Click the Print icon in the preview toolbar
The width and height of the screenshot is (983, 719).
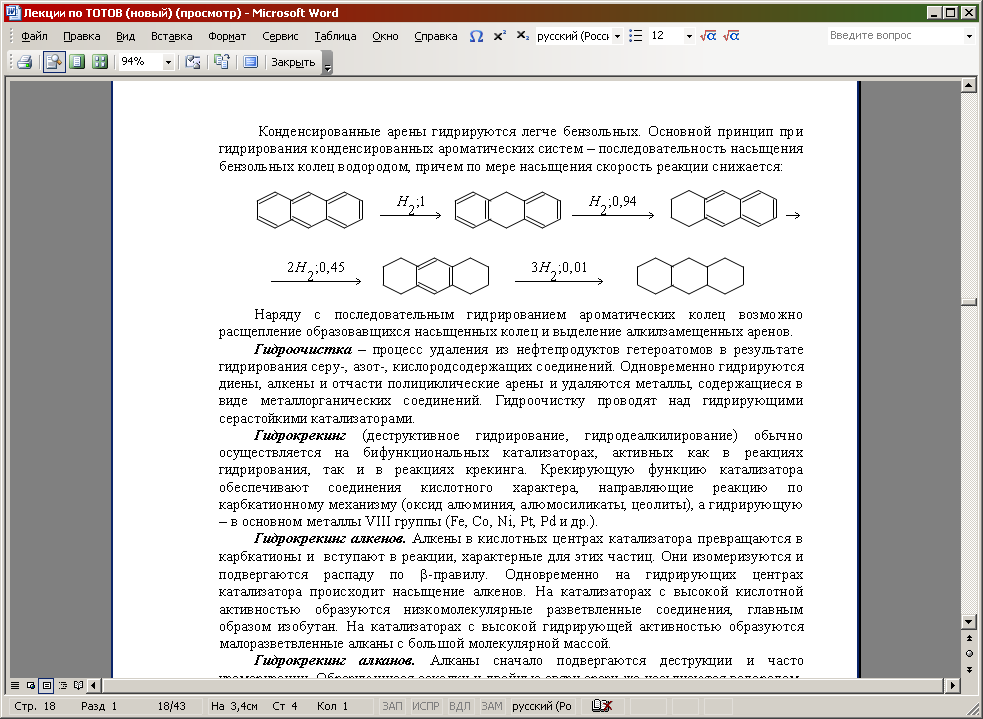[25, 61]
